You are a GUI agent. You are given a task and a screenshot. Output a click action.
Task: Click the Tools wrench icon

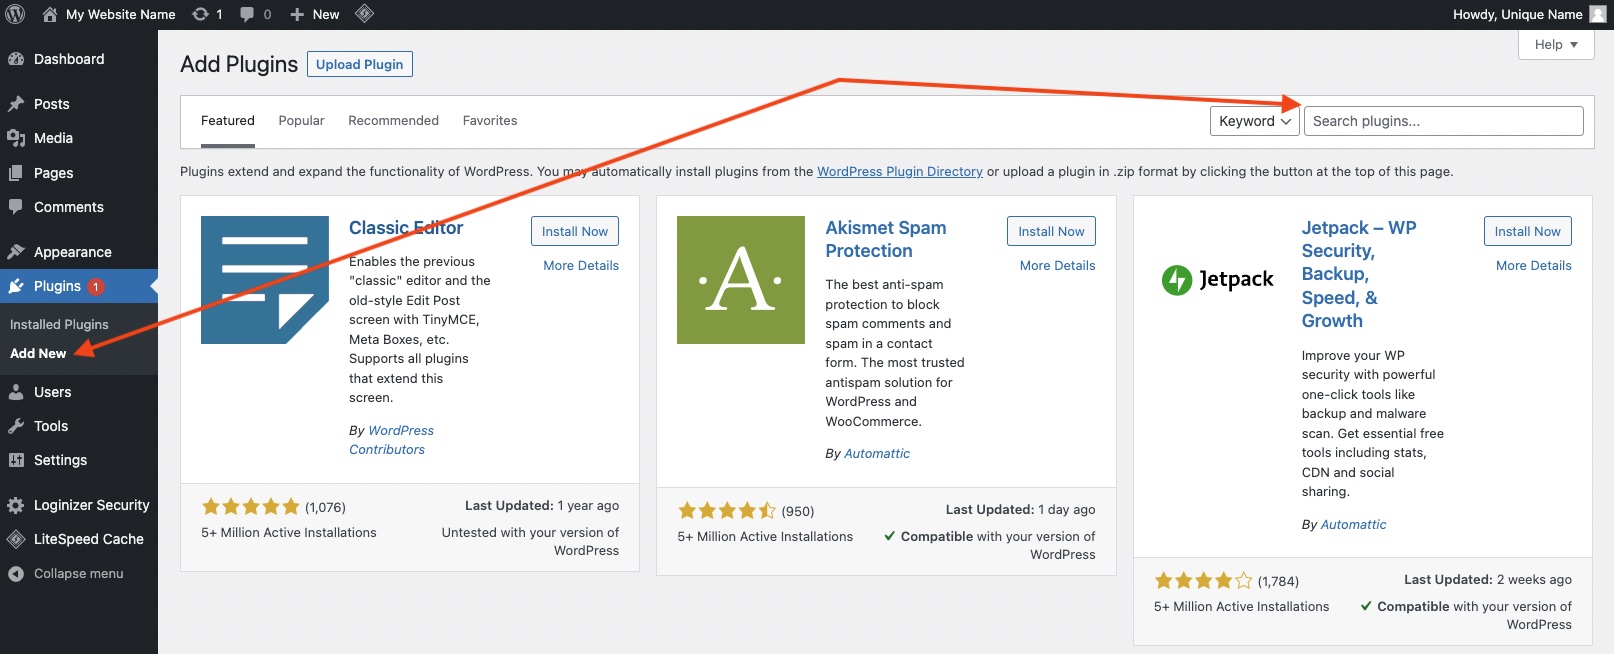[x=16, y=426]
